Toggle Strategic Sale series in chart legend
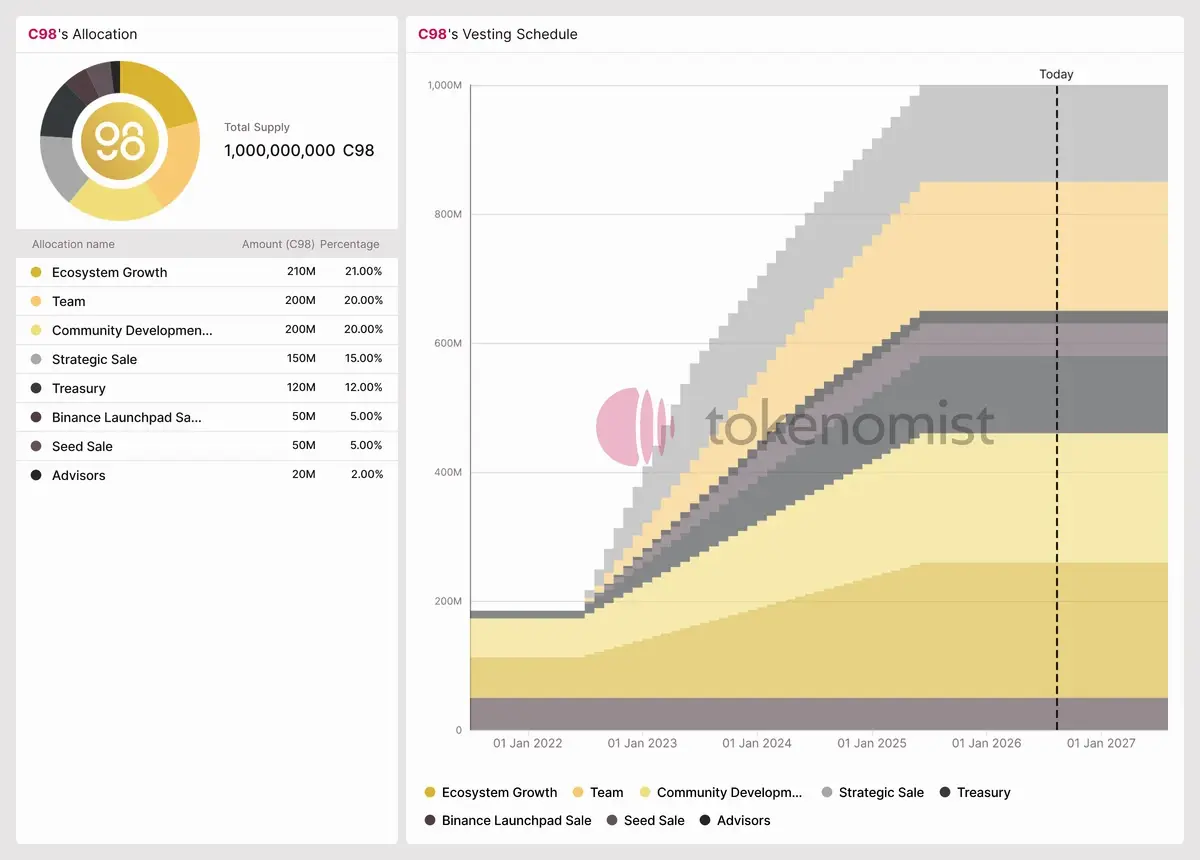The image size is (1200, 860). [x=872, y=792]
